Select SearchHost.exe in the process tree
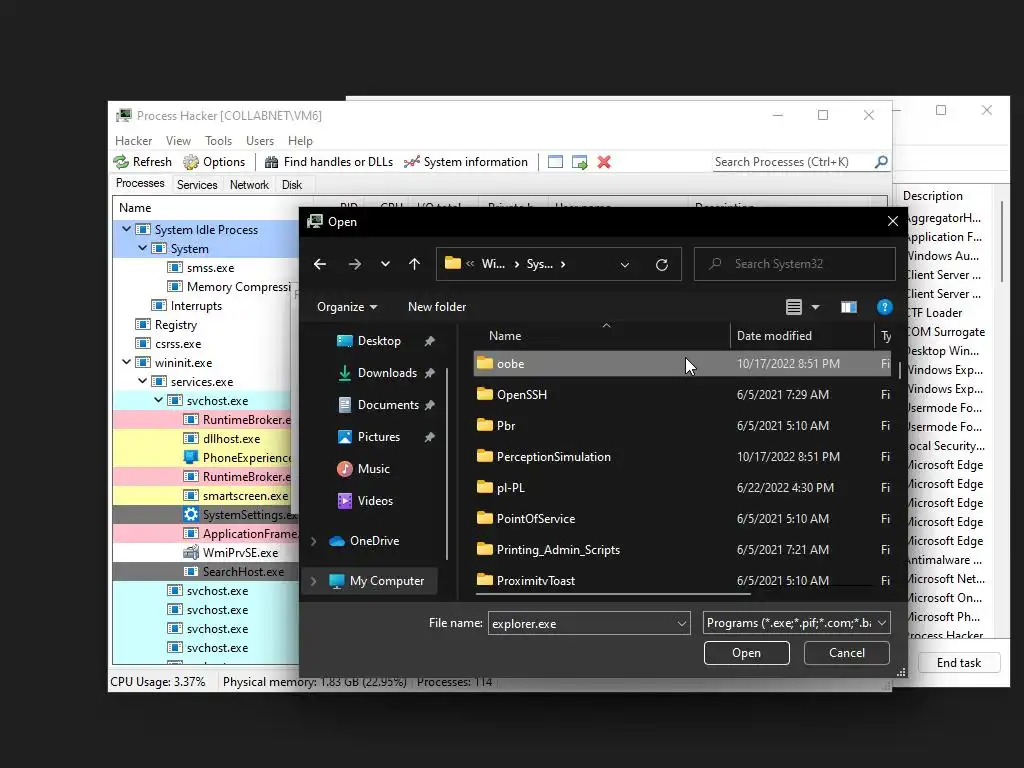Viewport: 1024px width, 768px height. point(243,571)
